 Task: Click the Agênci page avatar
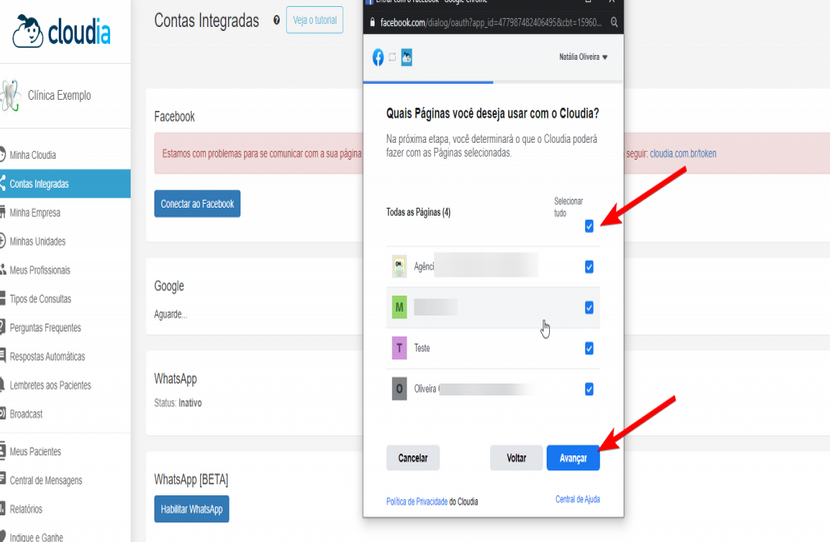(x=399, y=266)
